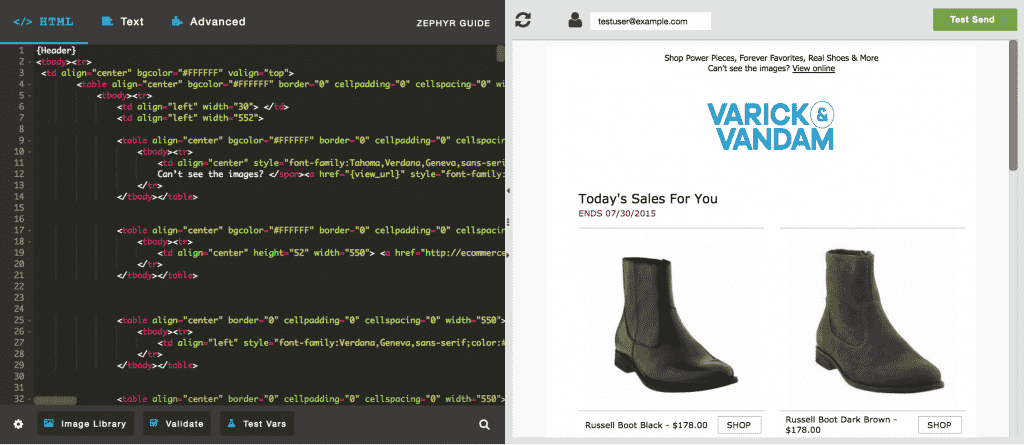Click the Varick & Vandam logo

(768, 126)
